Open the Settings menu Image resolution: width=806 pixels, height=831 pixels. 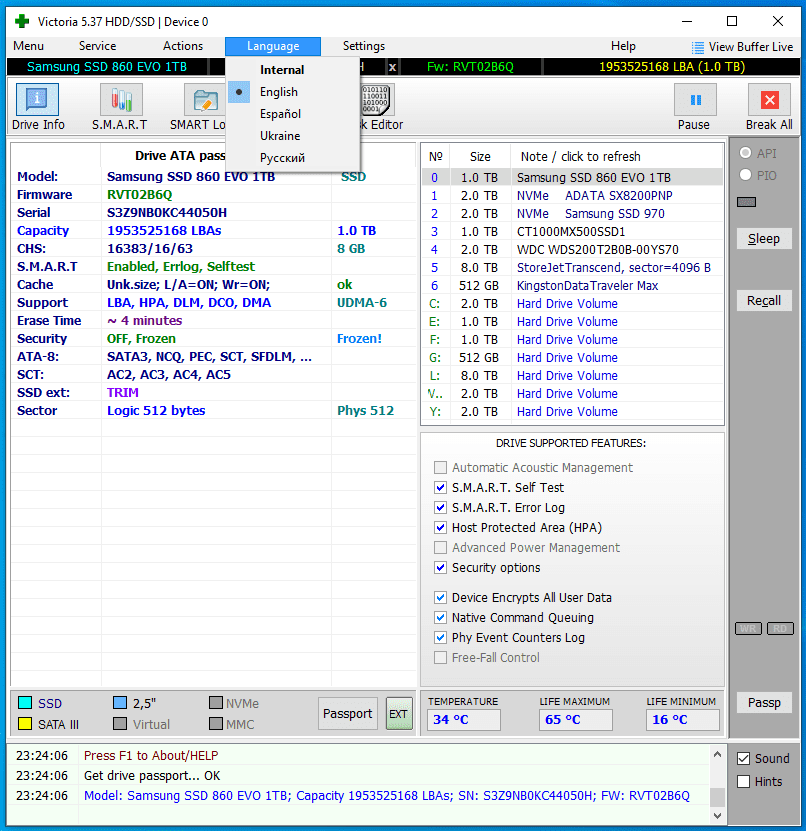click(364, 46)
